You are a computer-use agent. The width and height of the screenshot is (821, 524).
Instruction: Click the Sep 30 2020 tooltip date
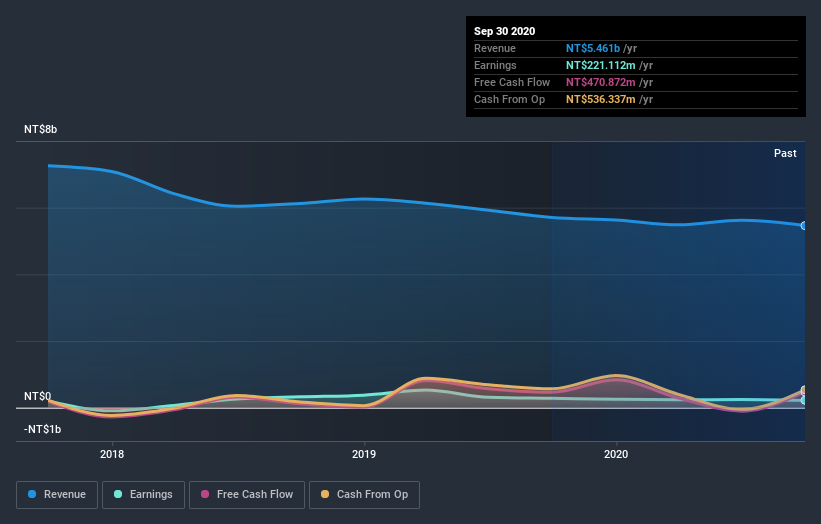505,31
